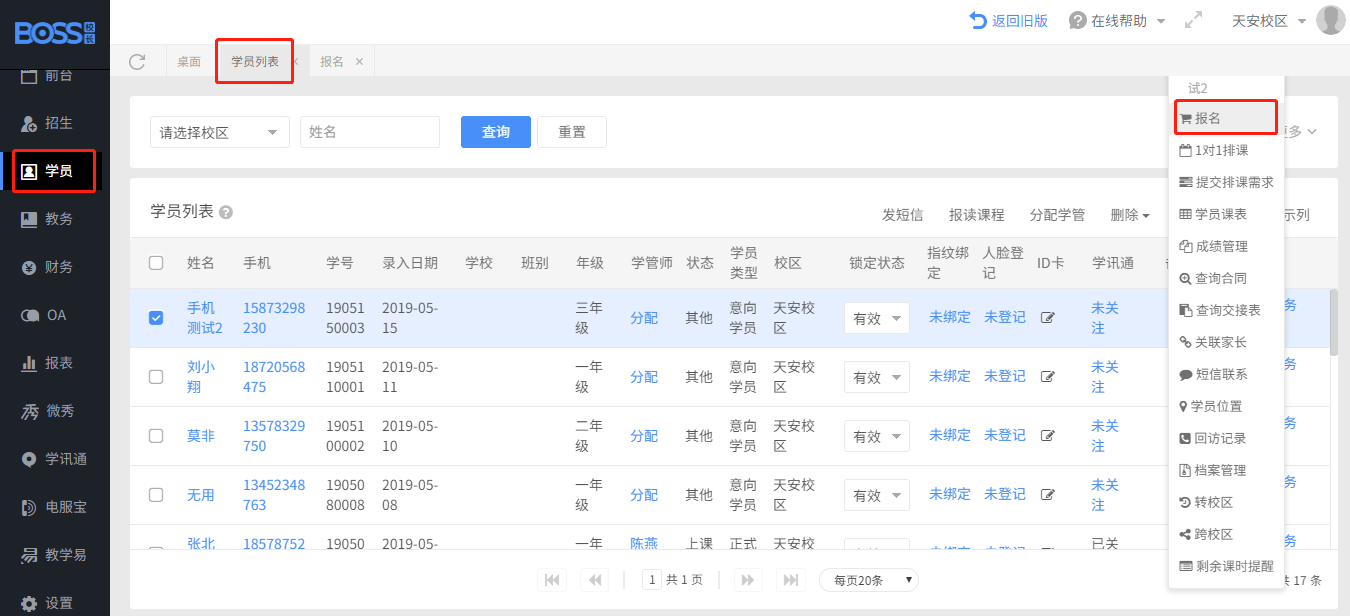Click the blue 查询 button

[x=496, y=132]
